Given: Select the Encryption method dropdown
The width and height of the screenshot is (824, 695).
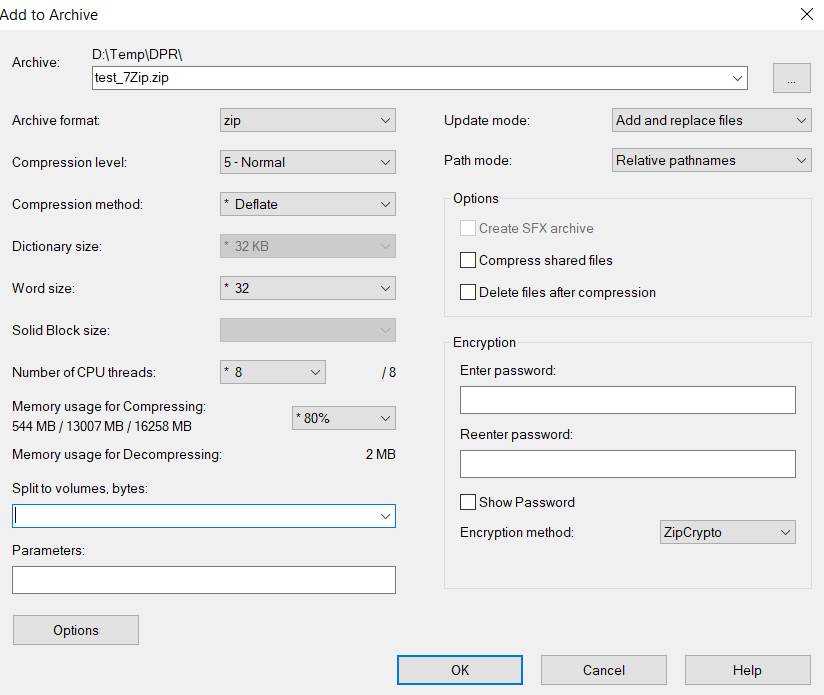Looking at the screenshot, I should pyautogui.click(x=727, y=532).
